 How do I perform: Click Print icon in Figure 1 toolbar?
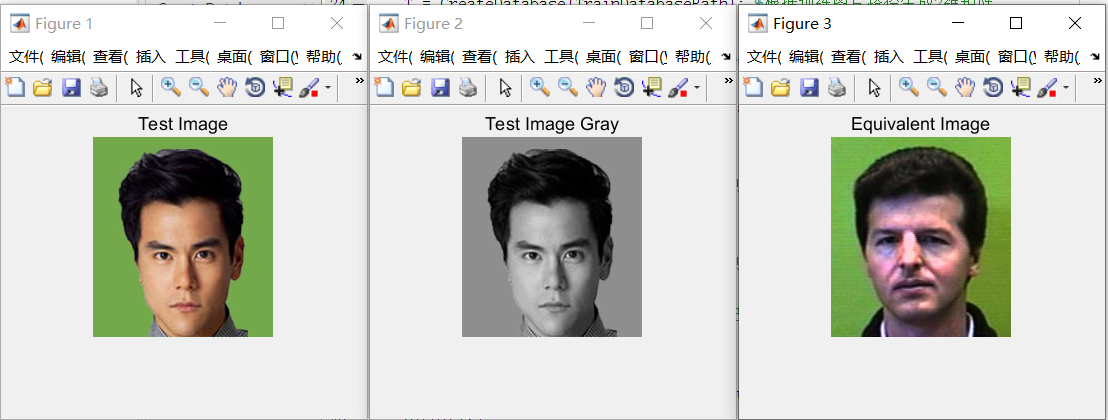pos(98,88)
